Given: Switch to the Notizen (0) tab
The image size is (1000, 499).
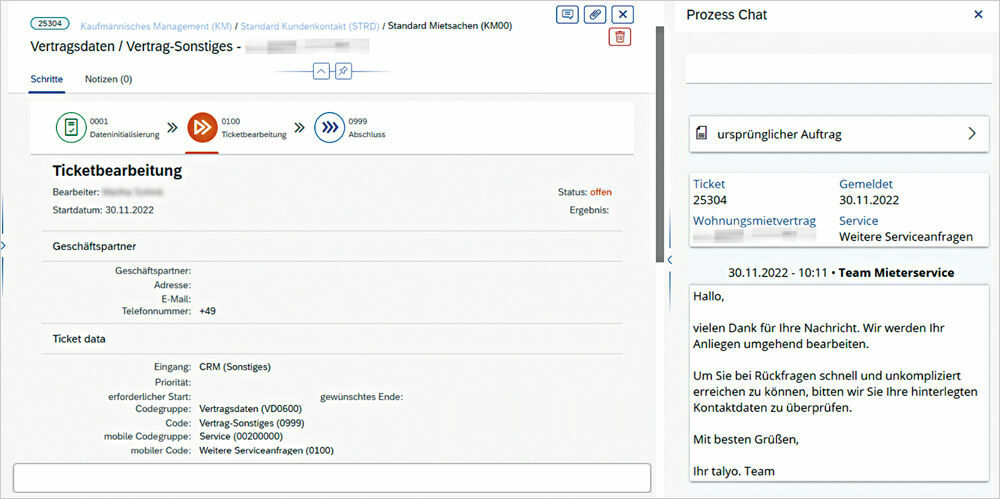Looking at the screenshot, I should [x=108, y=79].
